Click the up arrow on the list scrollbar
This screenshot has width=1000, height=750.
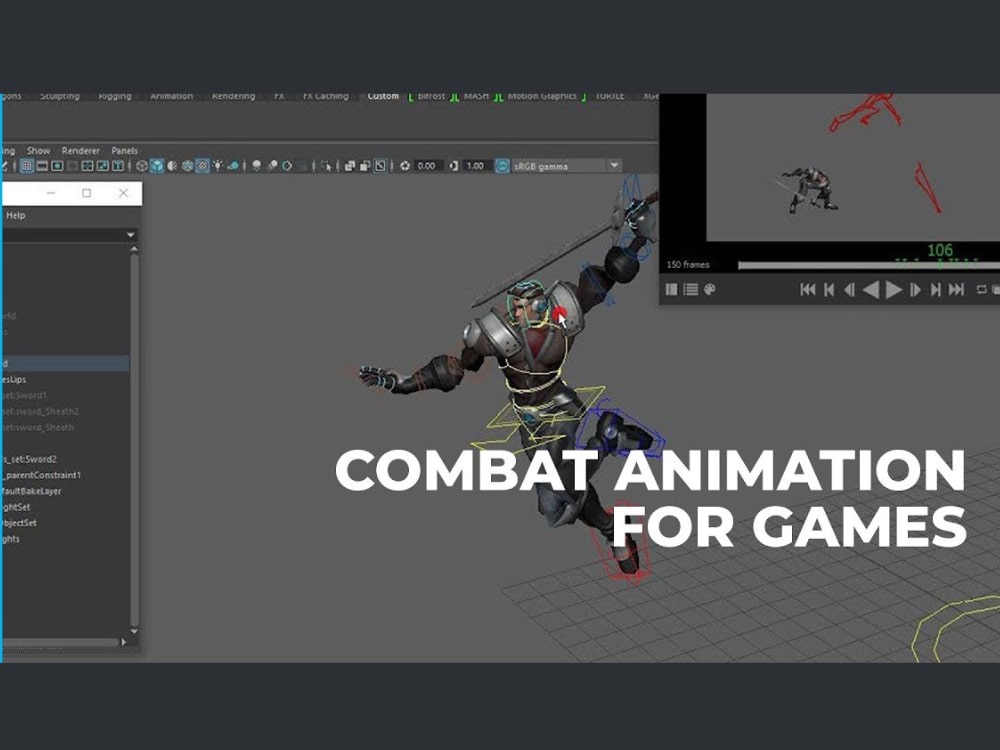coord(134,249)
